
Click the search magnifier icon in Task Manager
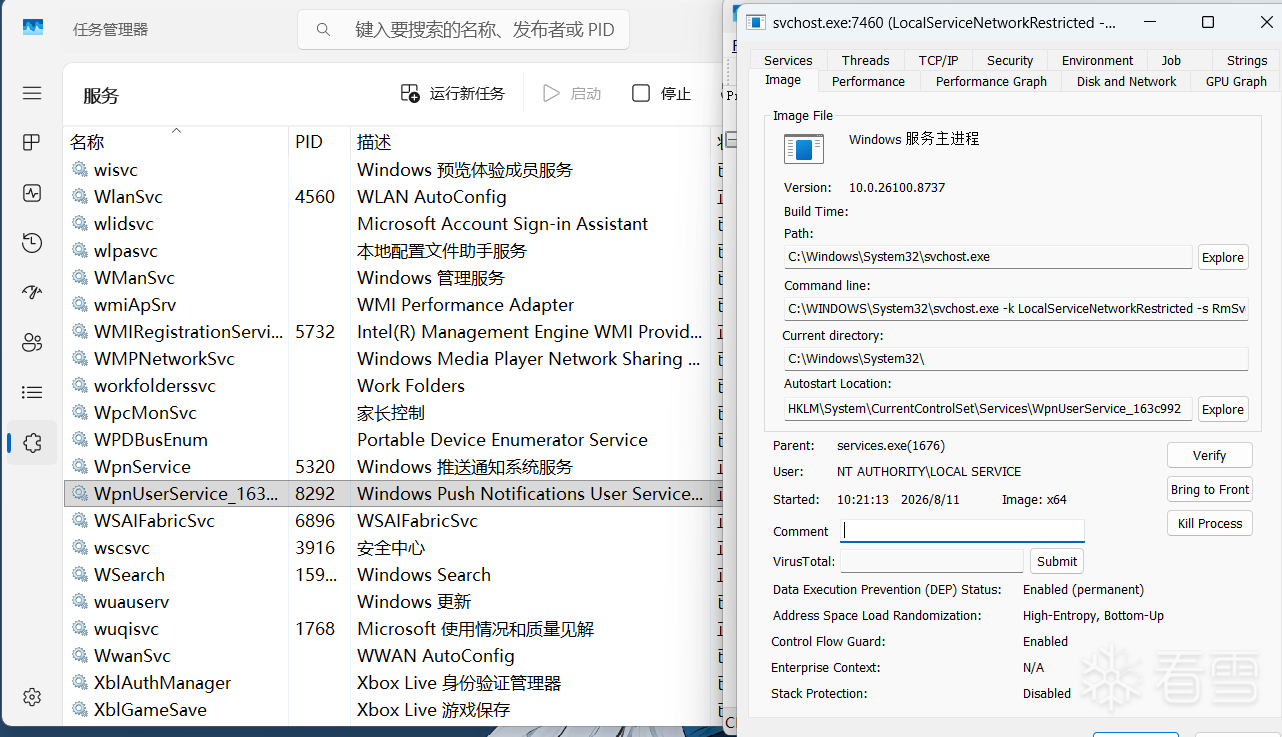(323, 30)
